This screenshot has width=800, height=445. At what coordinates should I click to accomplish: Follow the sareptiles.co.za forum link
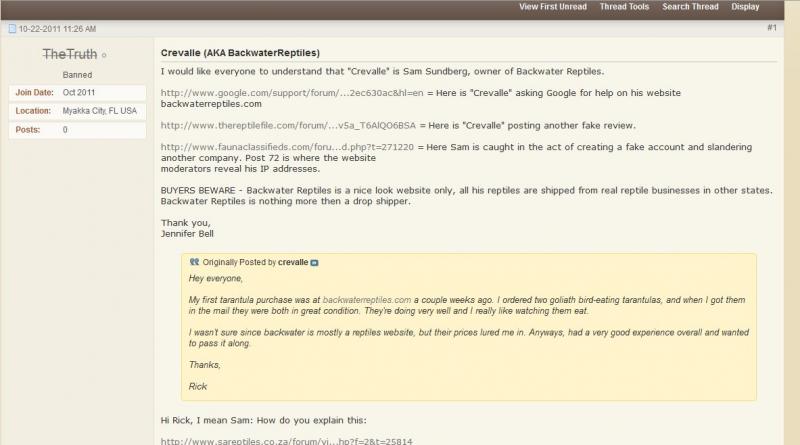287,441
